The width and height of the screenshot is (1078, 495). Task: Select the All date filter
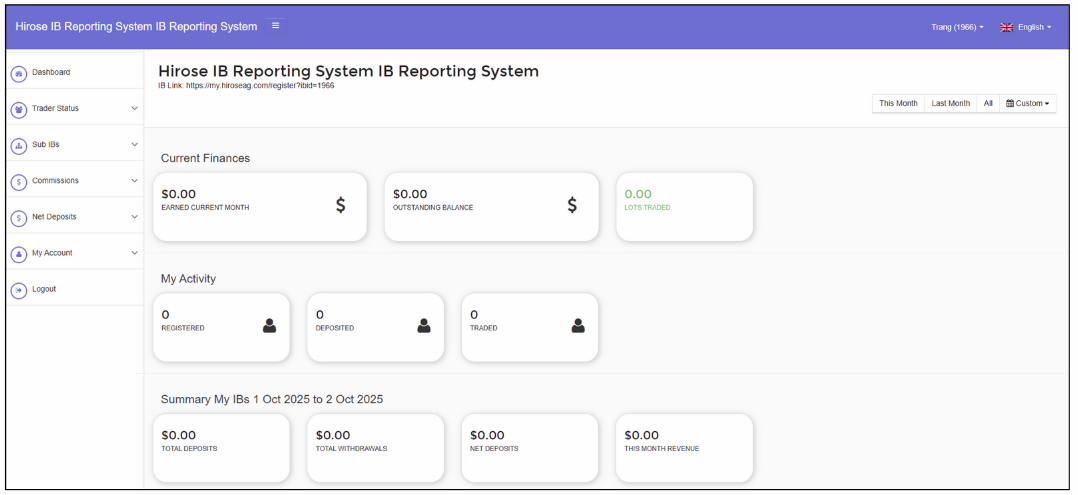point(988,103)
